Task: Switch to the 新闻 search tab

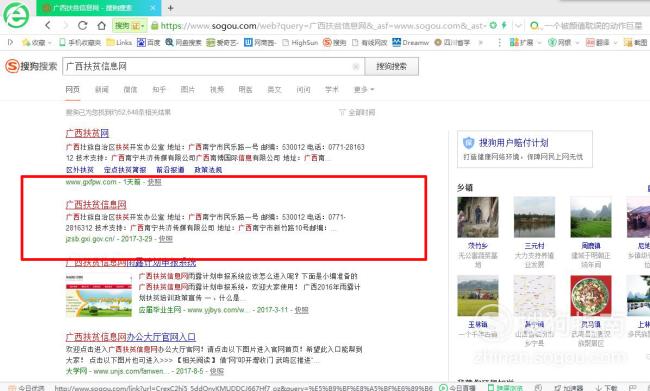Action: (x=102, y=90)
